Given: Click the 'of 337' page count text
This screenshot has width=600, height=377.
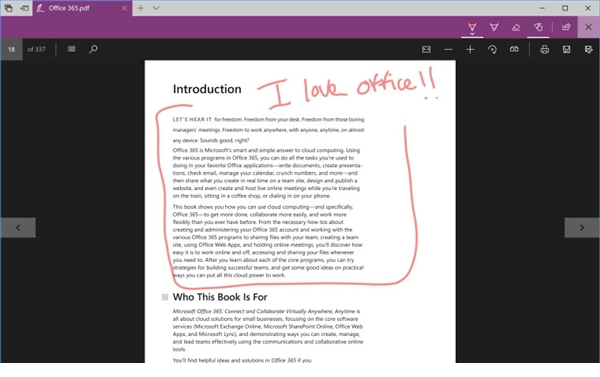Looking at the screenshot, I should point(36,49).
